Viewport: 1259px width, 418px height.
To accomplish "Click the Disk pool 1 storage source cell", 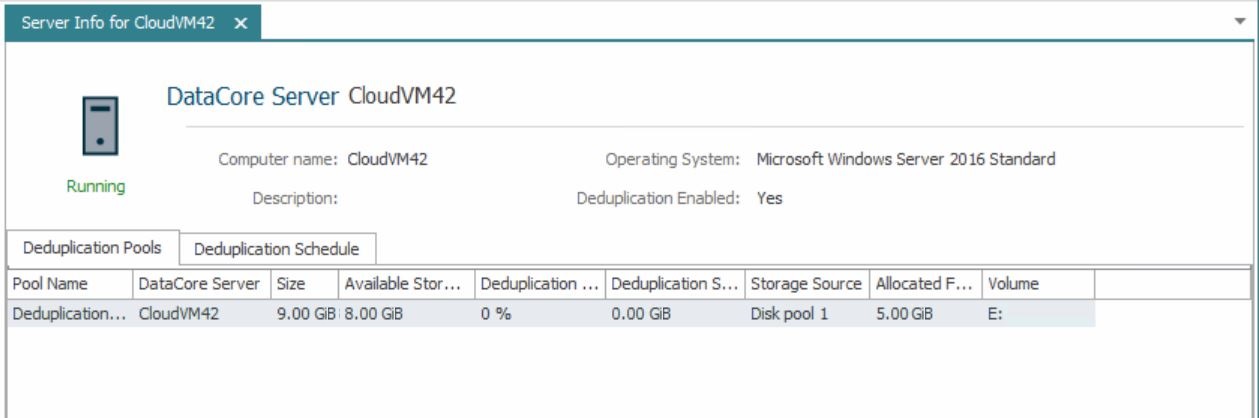I will pyautogui.click(x=789, y=314).
